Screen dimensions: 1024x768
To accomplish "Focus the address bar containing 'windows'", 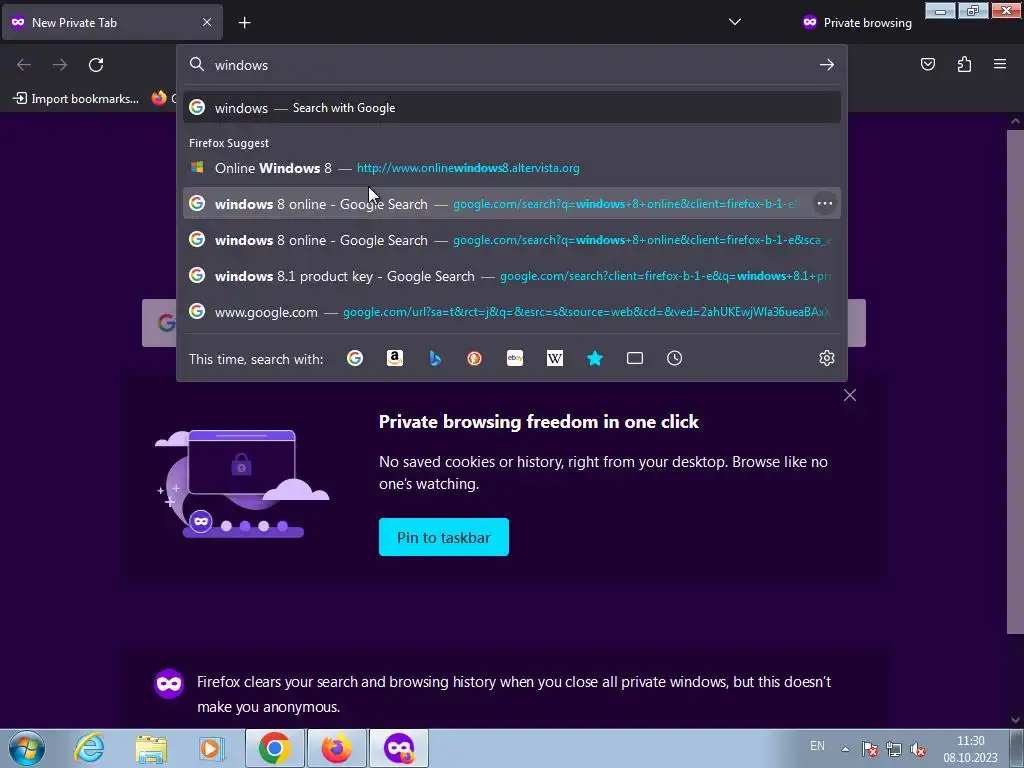I will click(512, 65).
